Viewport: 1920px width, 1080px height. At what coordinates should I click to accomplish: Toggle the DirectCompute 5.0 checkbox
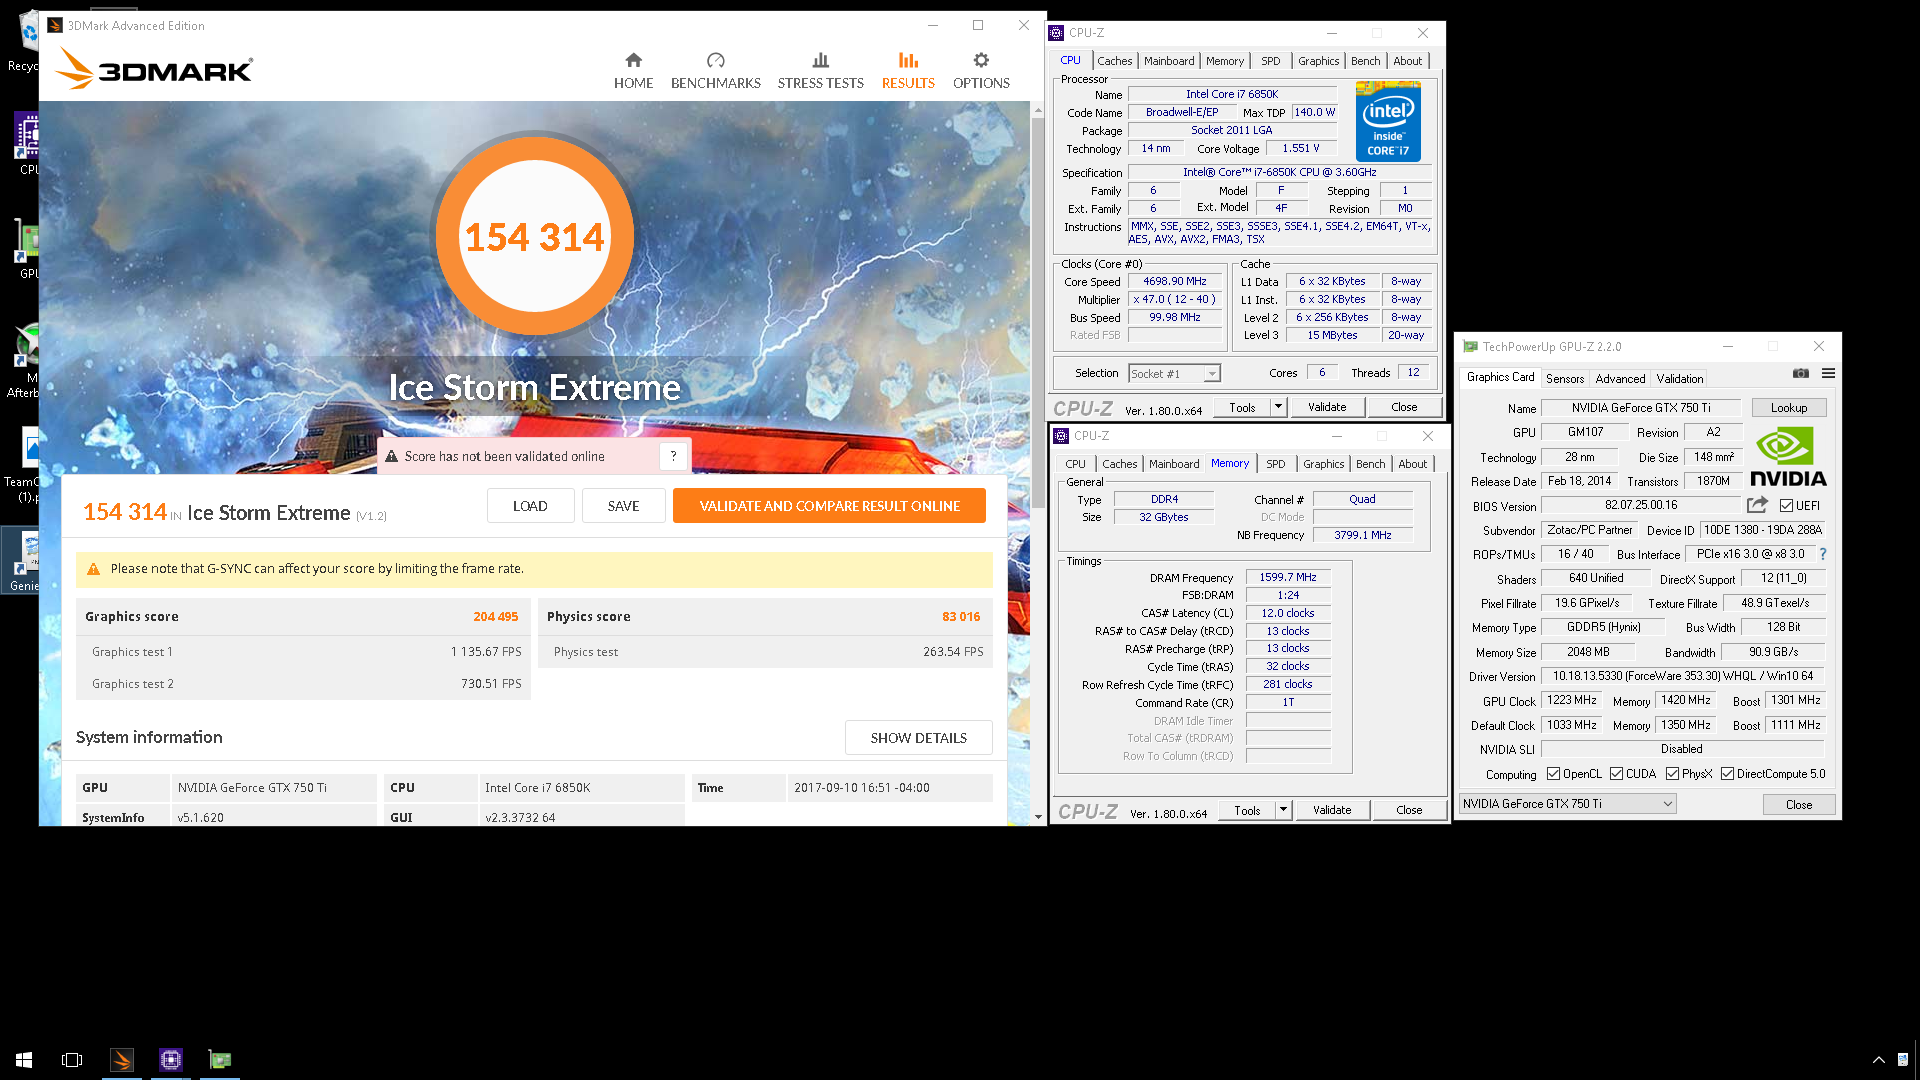point(1727,774)
